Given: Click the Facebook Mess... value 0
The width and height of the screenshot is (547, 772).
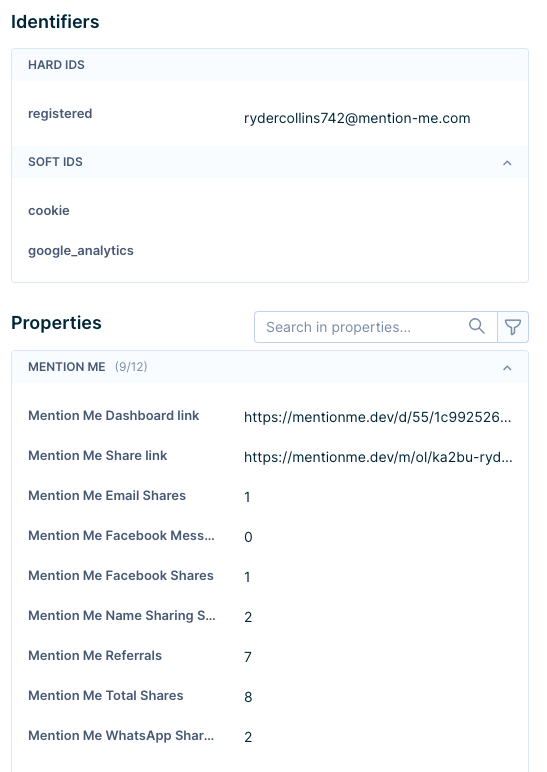Looking at the screenshot, I should [248, 537].
